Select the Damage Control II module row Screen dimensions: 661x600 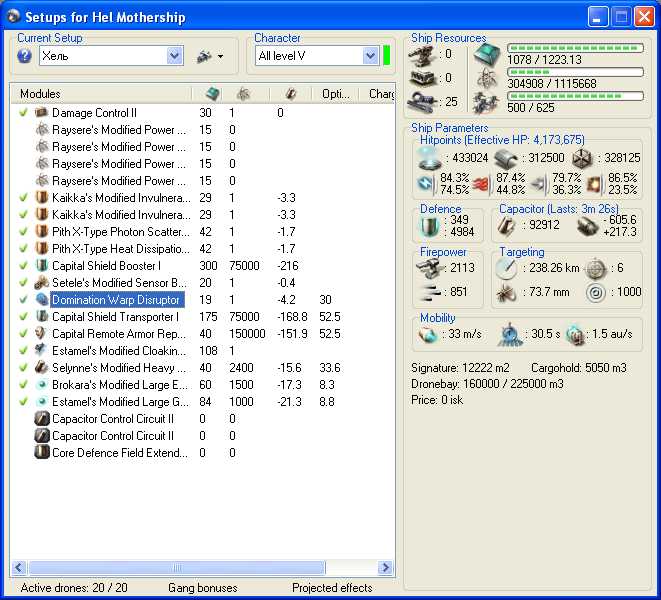(x=202, y=113)
